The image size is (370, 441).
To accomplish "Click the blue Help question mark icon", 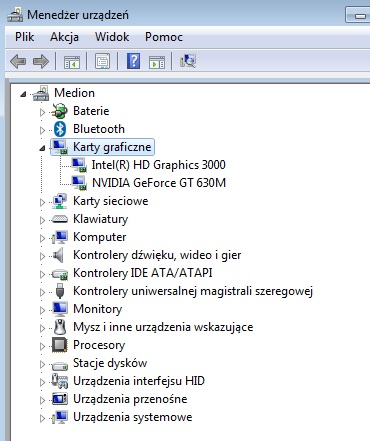I will pos(133,61).
